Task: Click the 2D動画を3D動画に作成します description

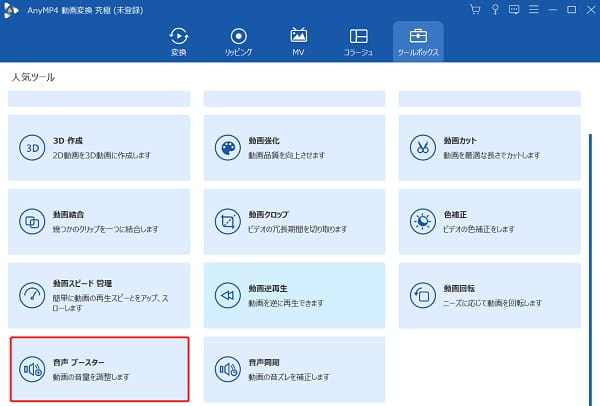Action: [102, 155]
